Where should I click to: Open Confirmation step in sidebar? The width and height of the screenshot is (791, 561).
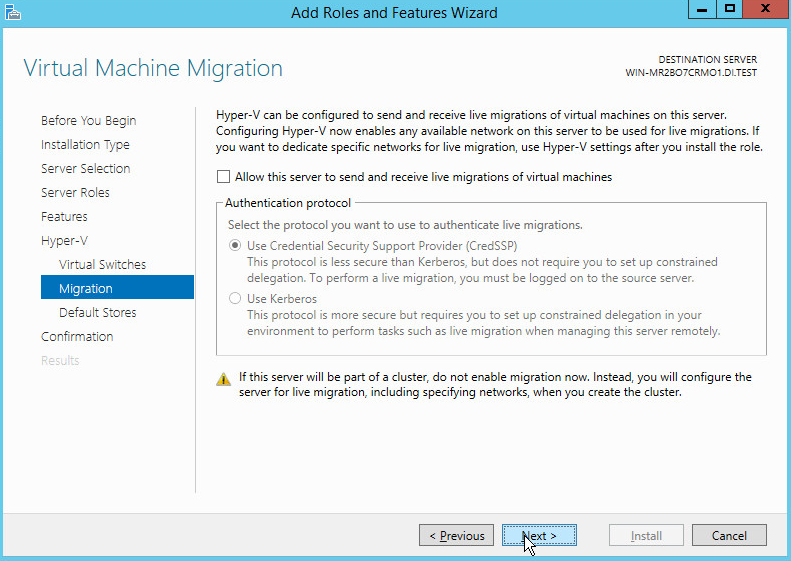[x=77, y=337]
